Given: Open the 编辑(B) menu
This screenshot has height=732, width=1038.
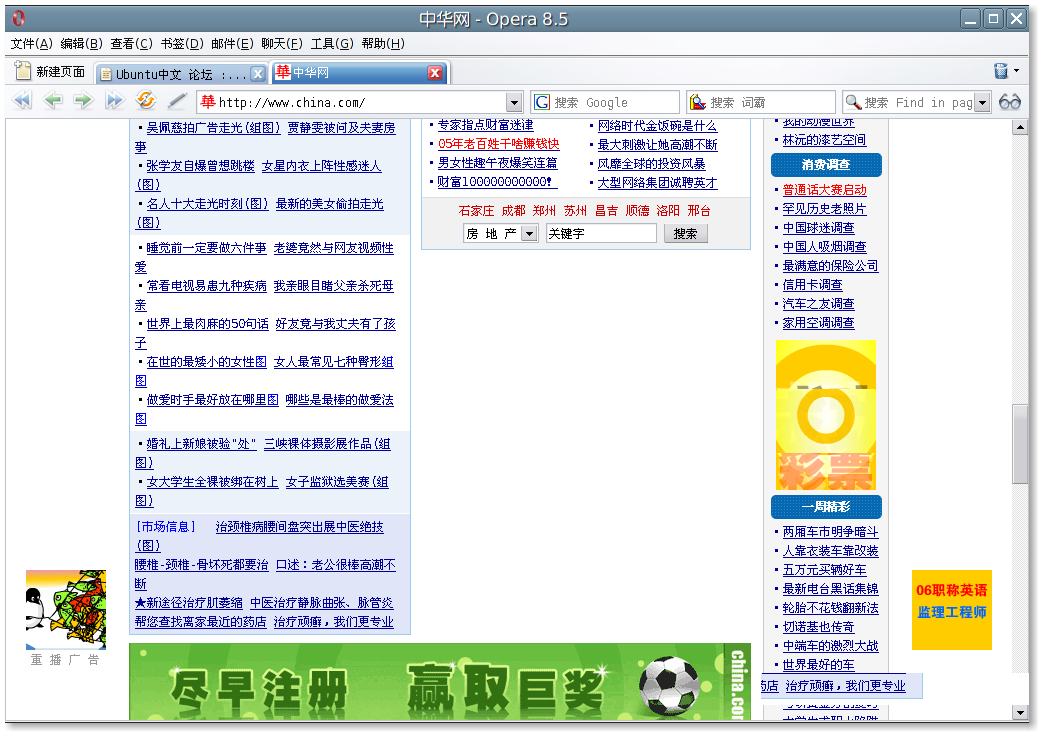Looking at the screenshot, I should [x=81, y=44].
